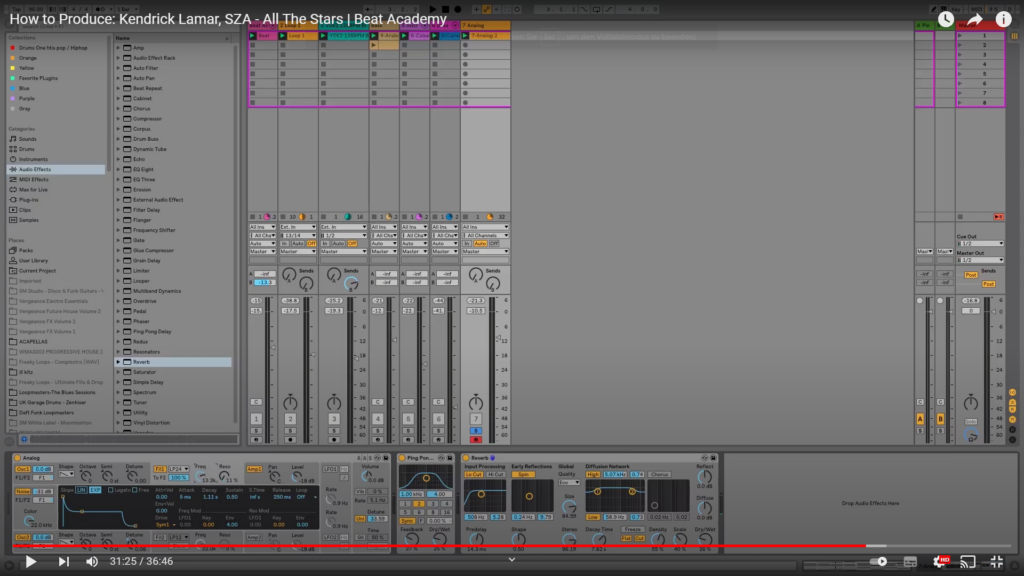The height and width of the screenshot is (576, 1024).
Task: Mute the video volume speaker icon
Action: 92,561
